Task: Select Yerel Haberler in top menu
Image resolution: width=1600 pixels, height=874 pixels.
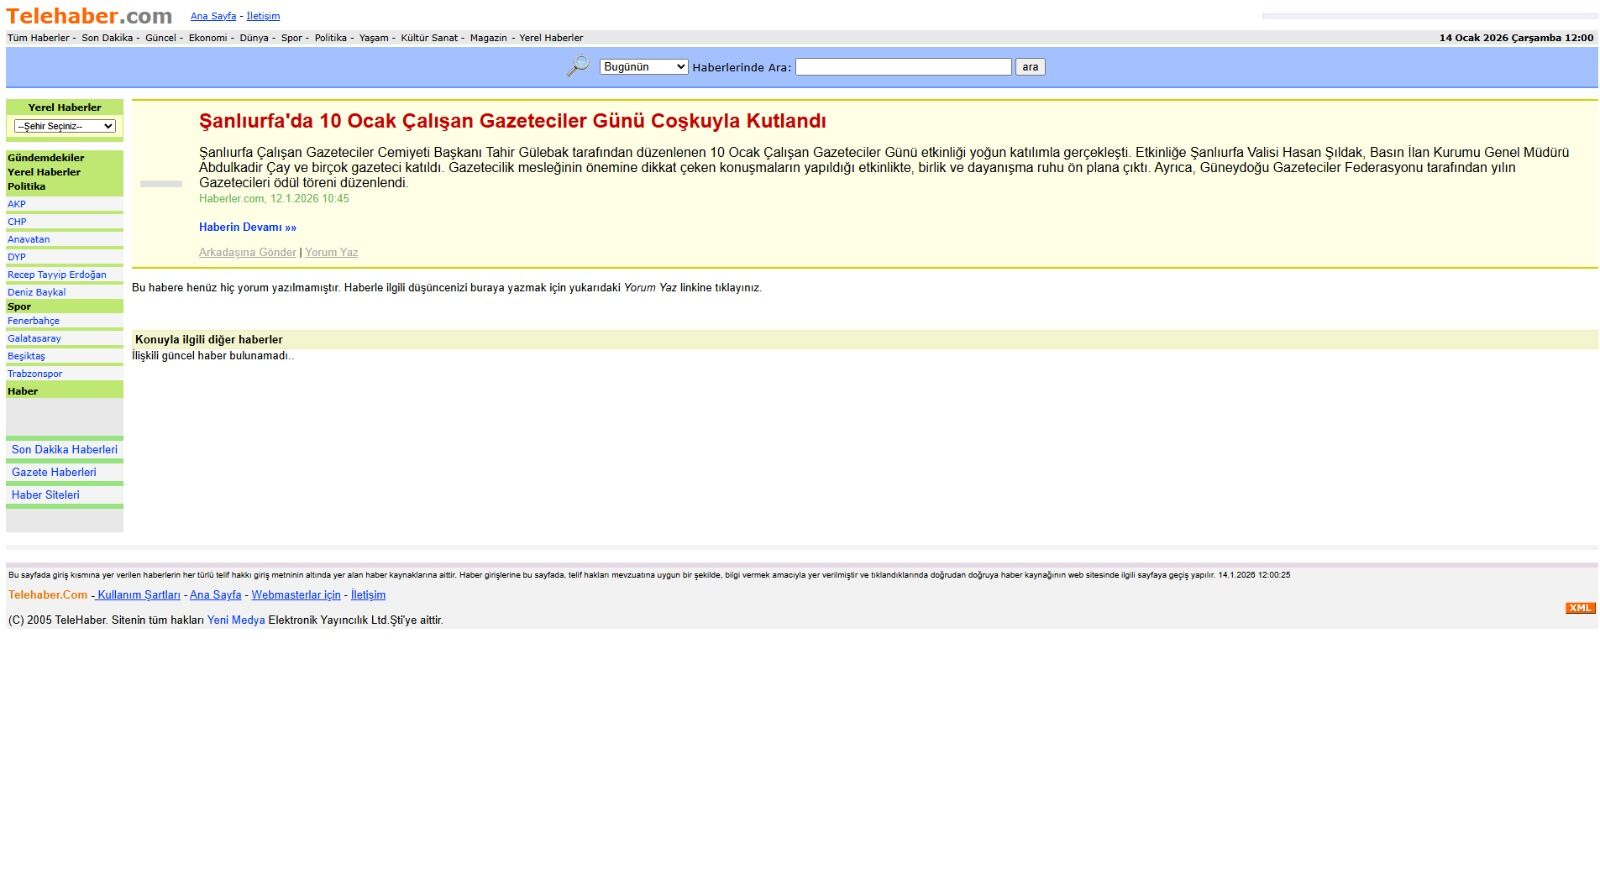Action: (551, 38)
